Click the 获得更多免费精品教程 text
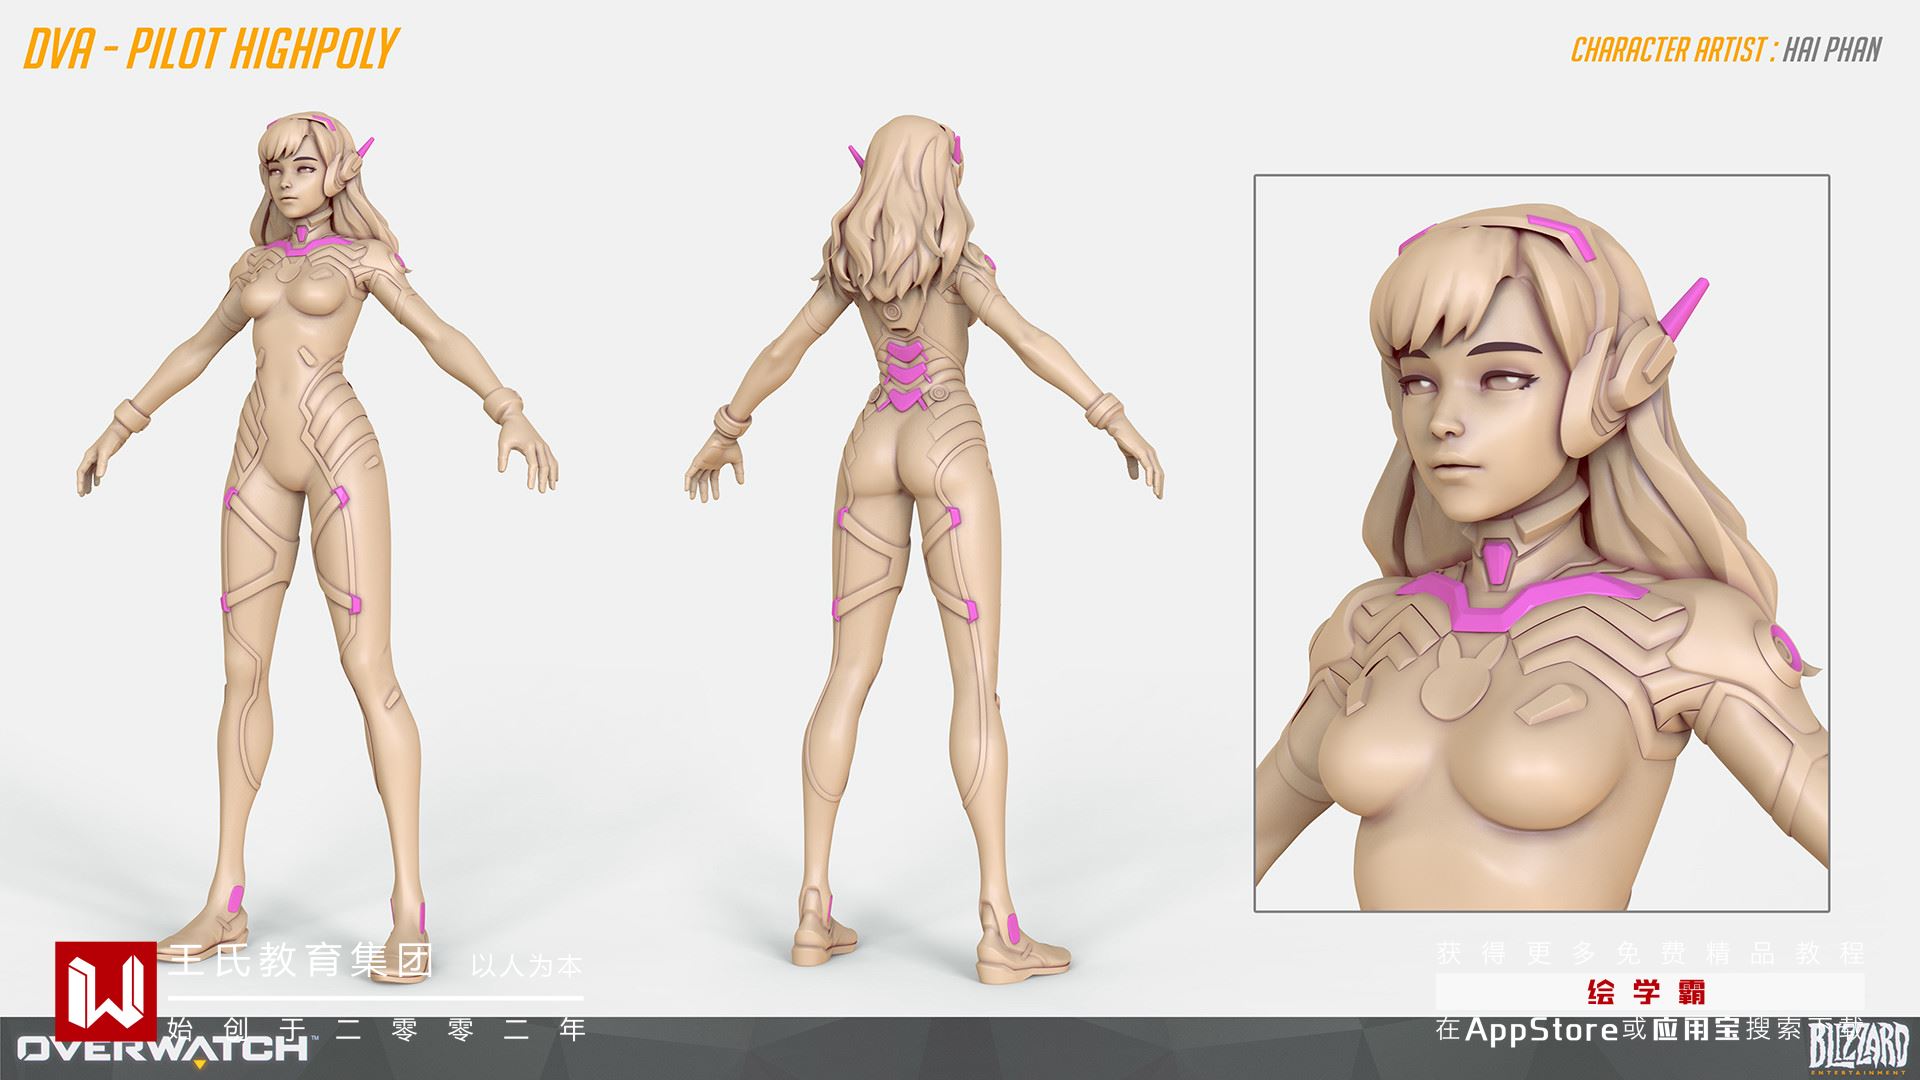 1649,953
